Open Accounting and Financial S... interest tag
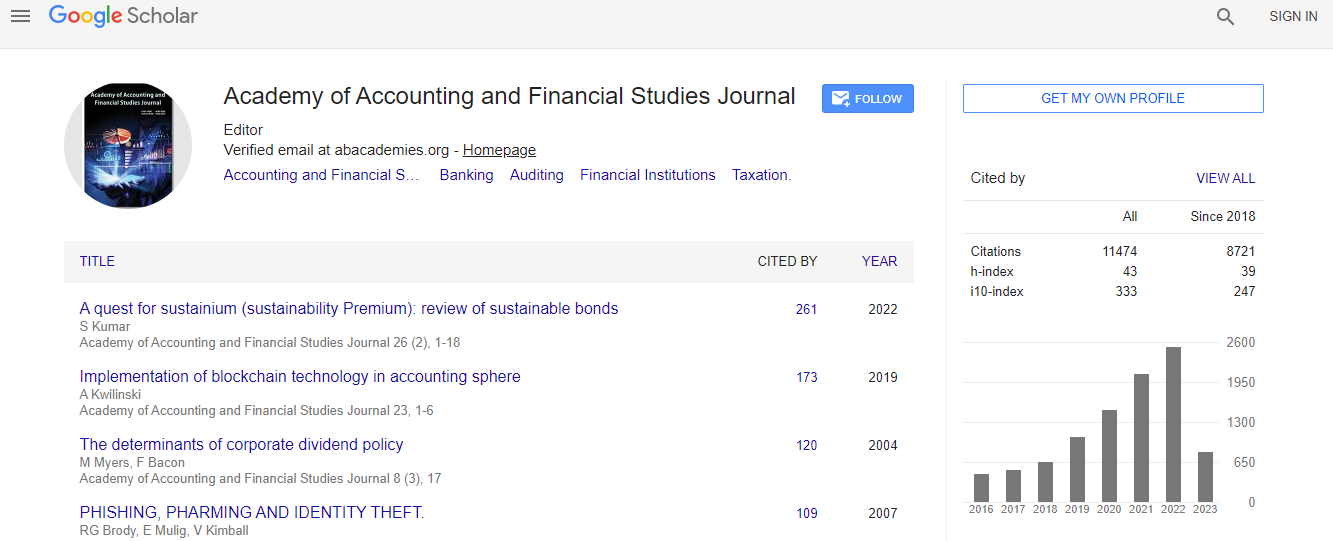 321,175
